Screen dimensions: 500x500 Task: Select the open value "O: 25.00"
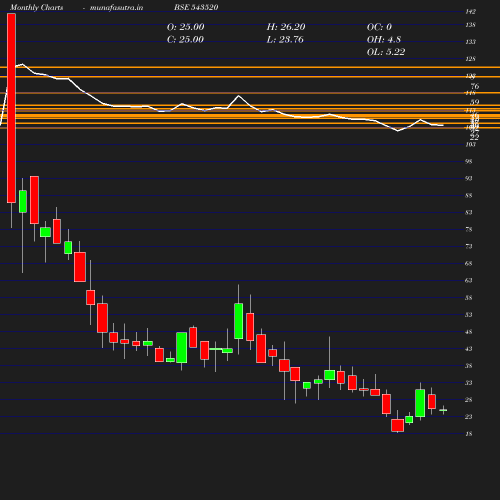point(185,27)
